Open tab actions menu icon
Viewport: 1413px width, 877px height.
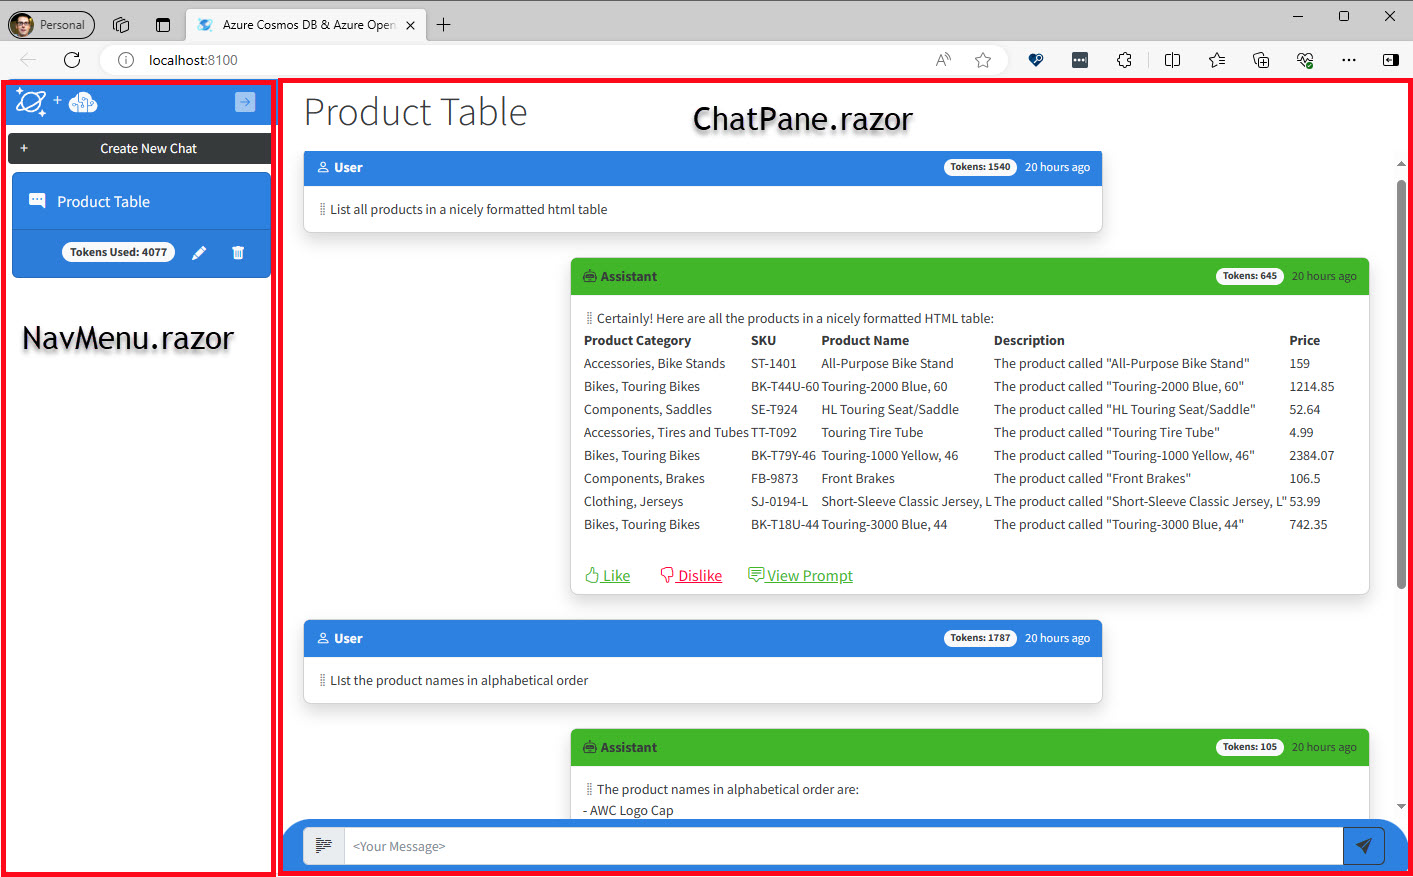(x=163, y=25)
